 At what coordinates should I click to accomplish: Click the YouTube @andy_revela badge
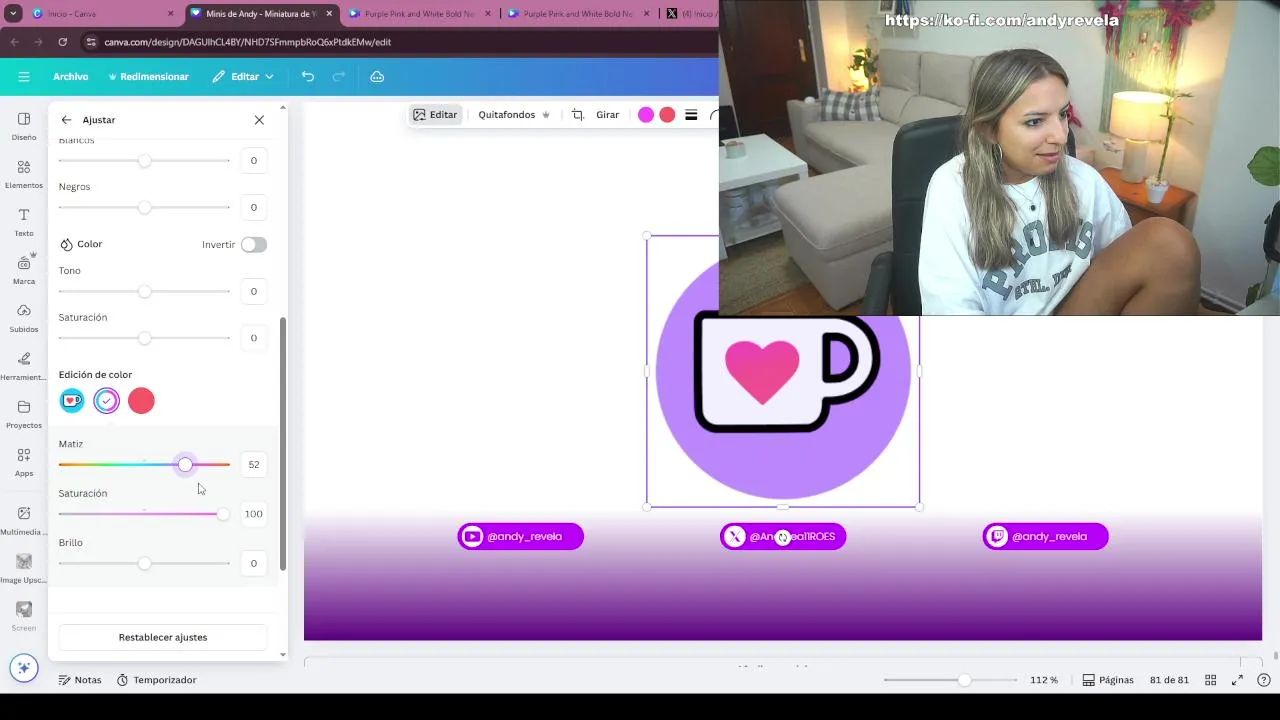click(520, 536)
